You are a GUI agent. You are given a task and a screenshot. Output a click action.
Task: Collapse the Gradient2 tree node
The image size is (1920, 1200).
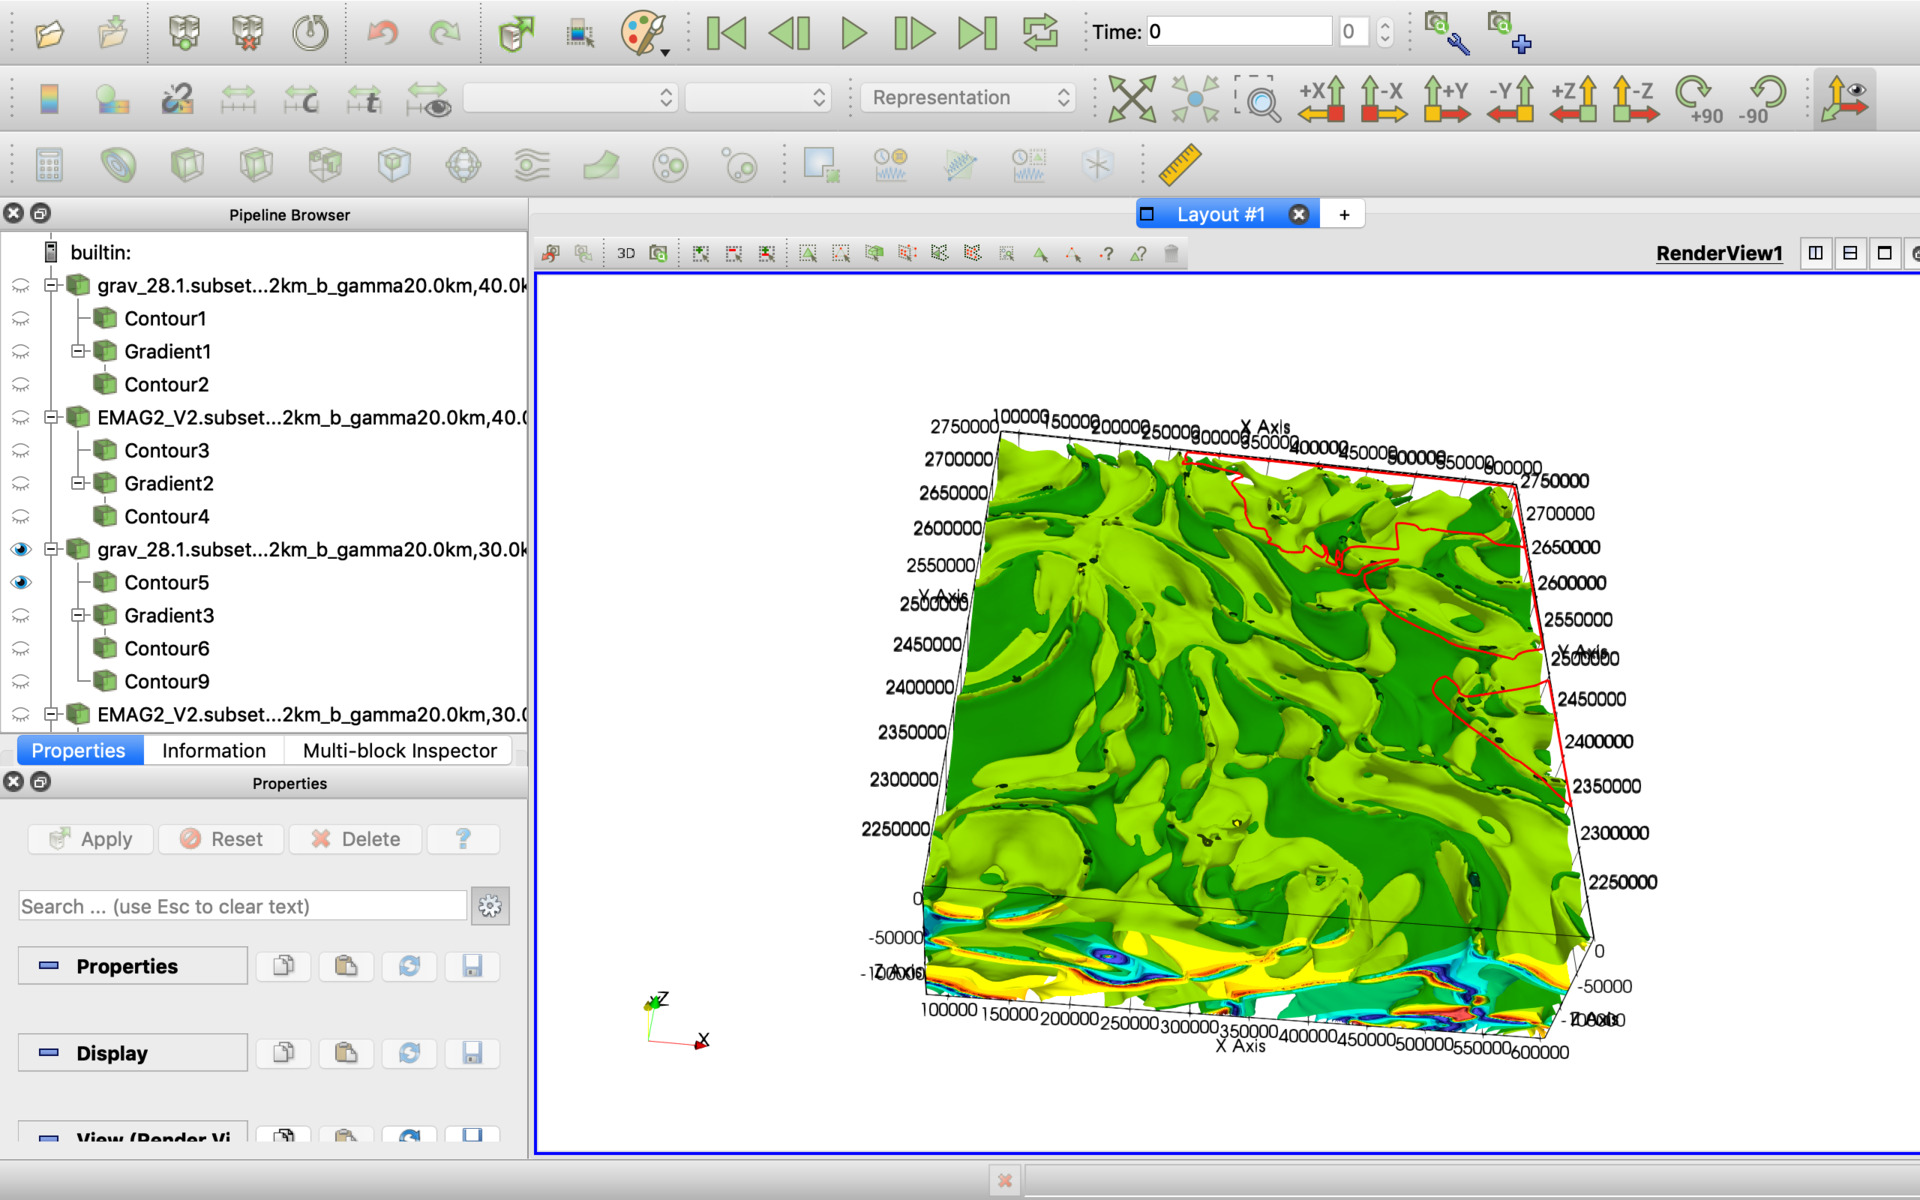[78, 483]
